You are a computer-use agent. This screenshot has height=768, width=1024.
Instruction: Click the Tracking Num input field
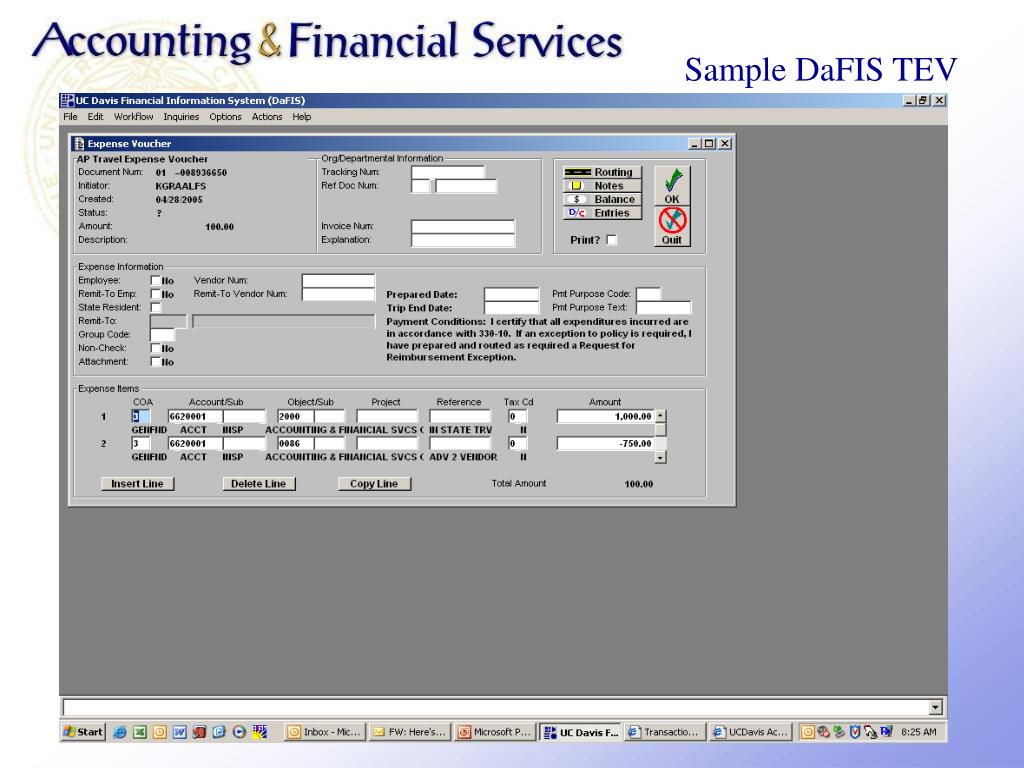(448, 172)
